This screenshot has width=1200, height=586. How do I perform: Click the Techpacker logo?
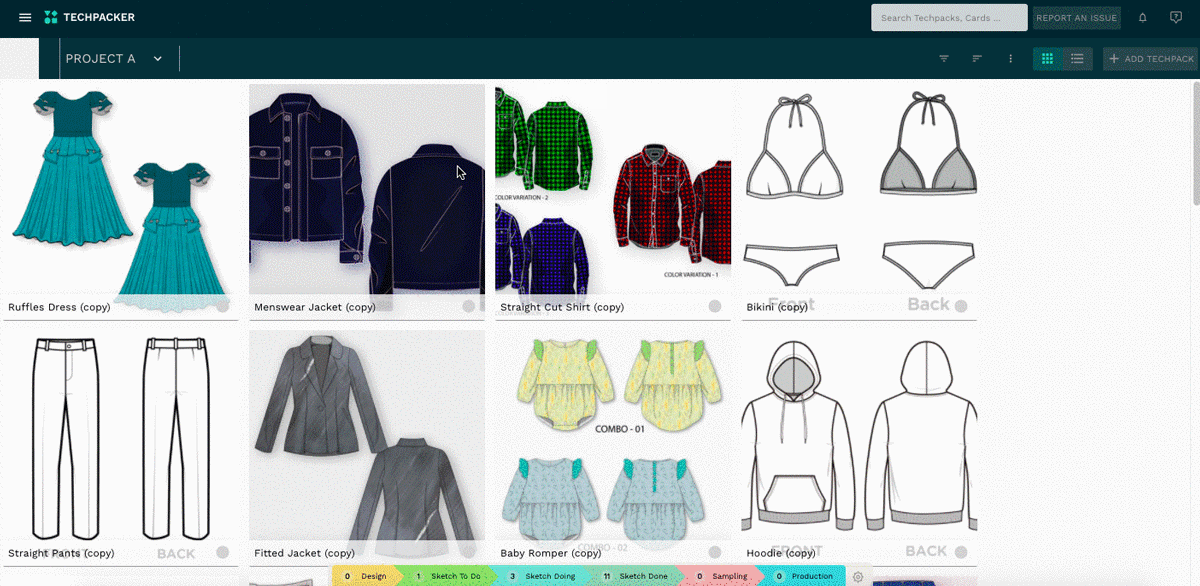(x=90, y=17)
